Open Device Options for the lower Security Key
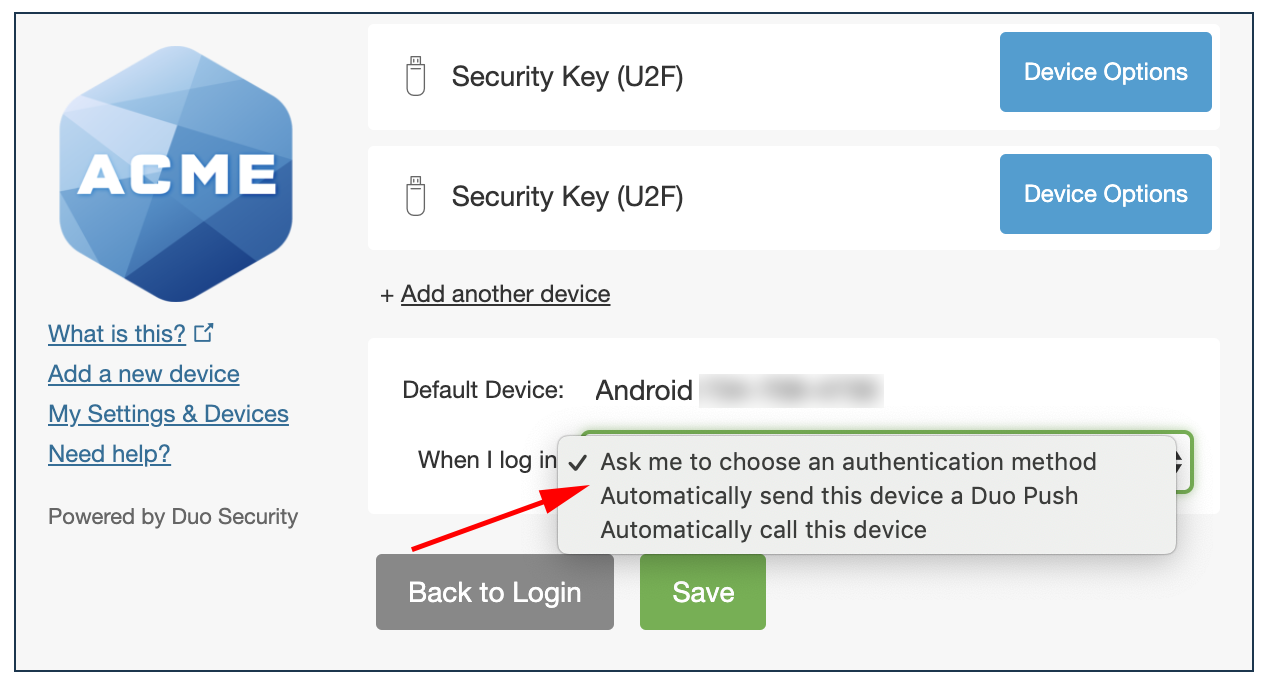 coord(1105,194)
